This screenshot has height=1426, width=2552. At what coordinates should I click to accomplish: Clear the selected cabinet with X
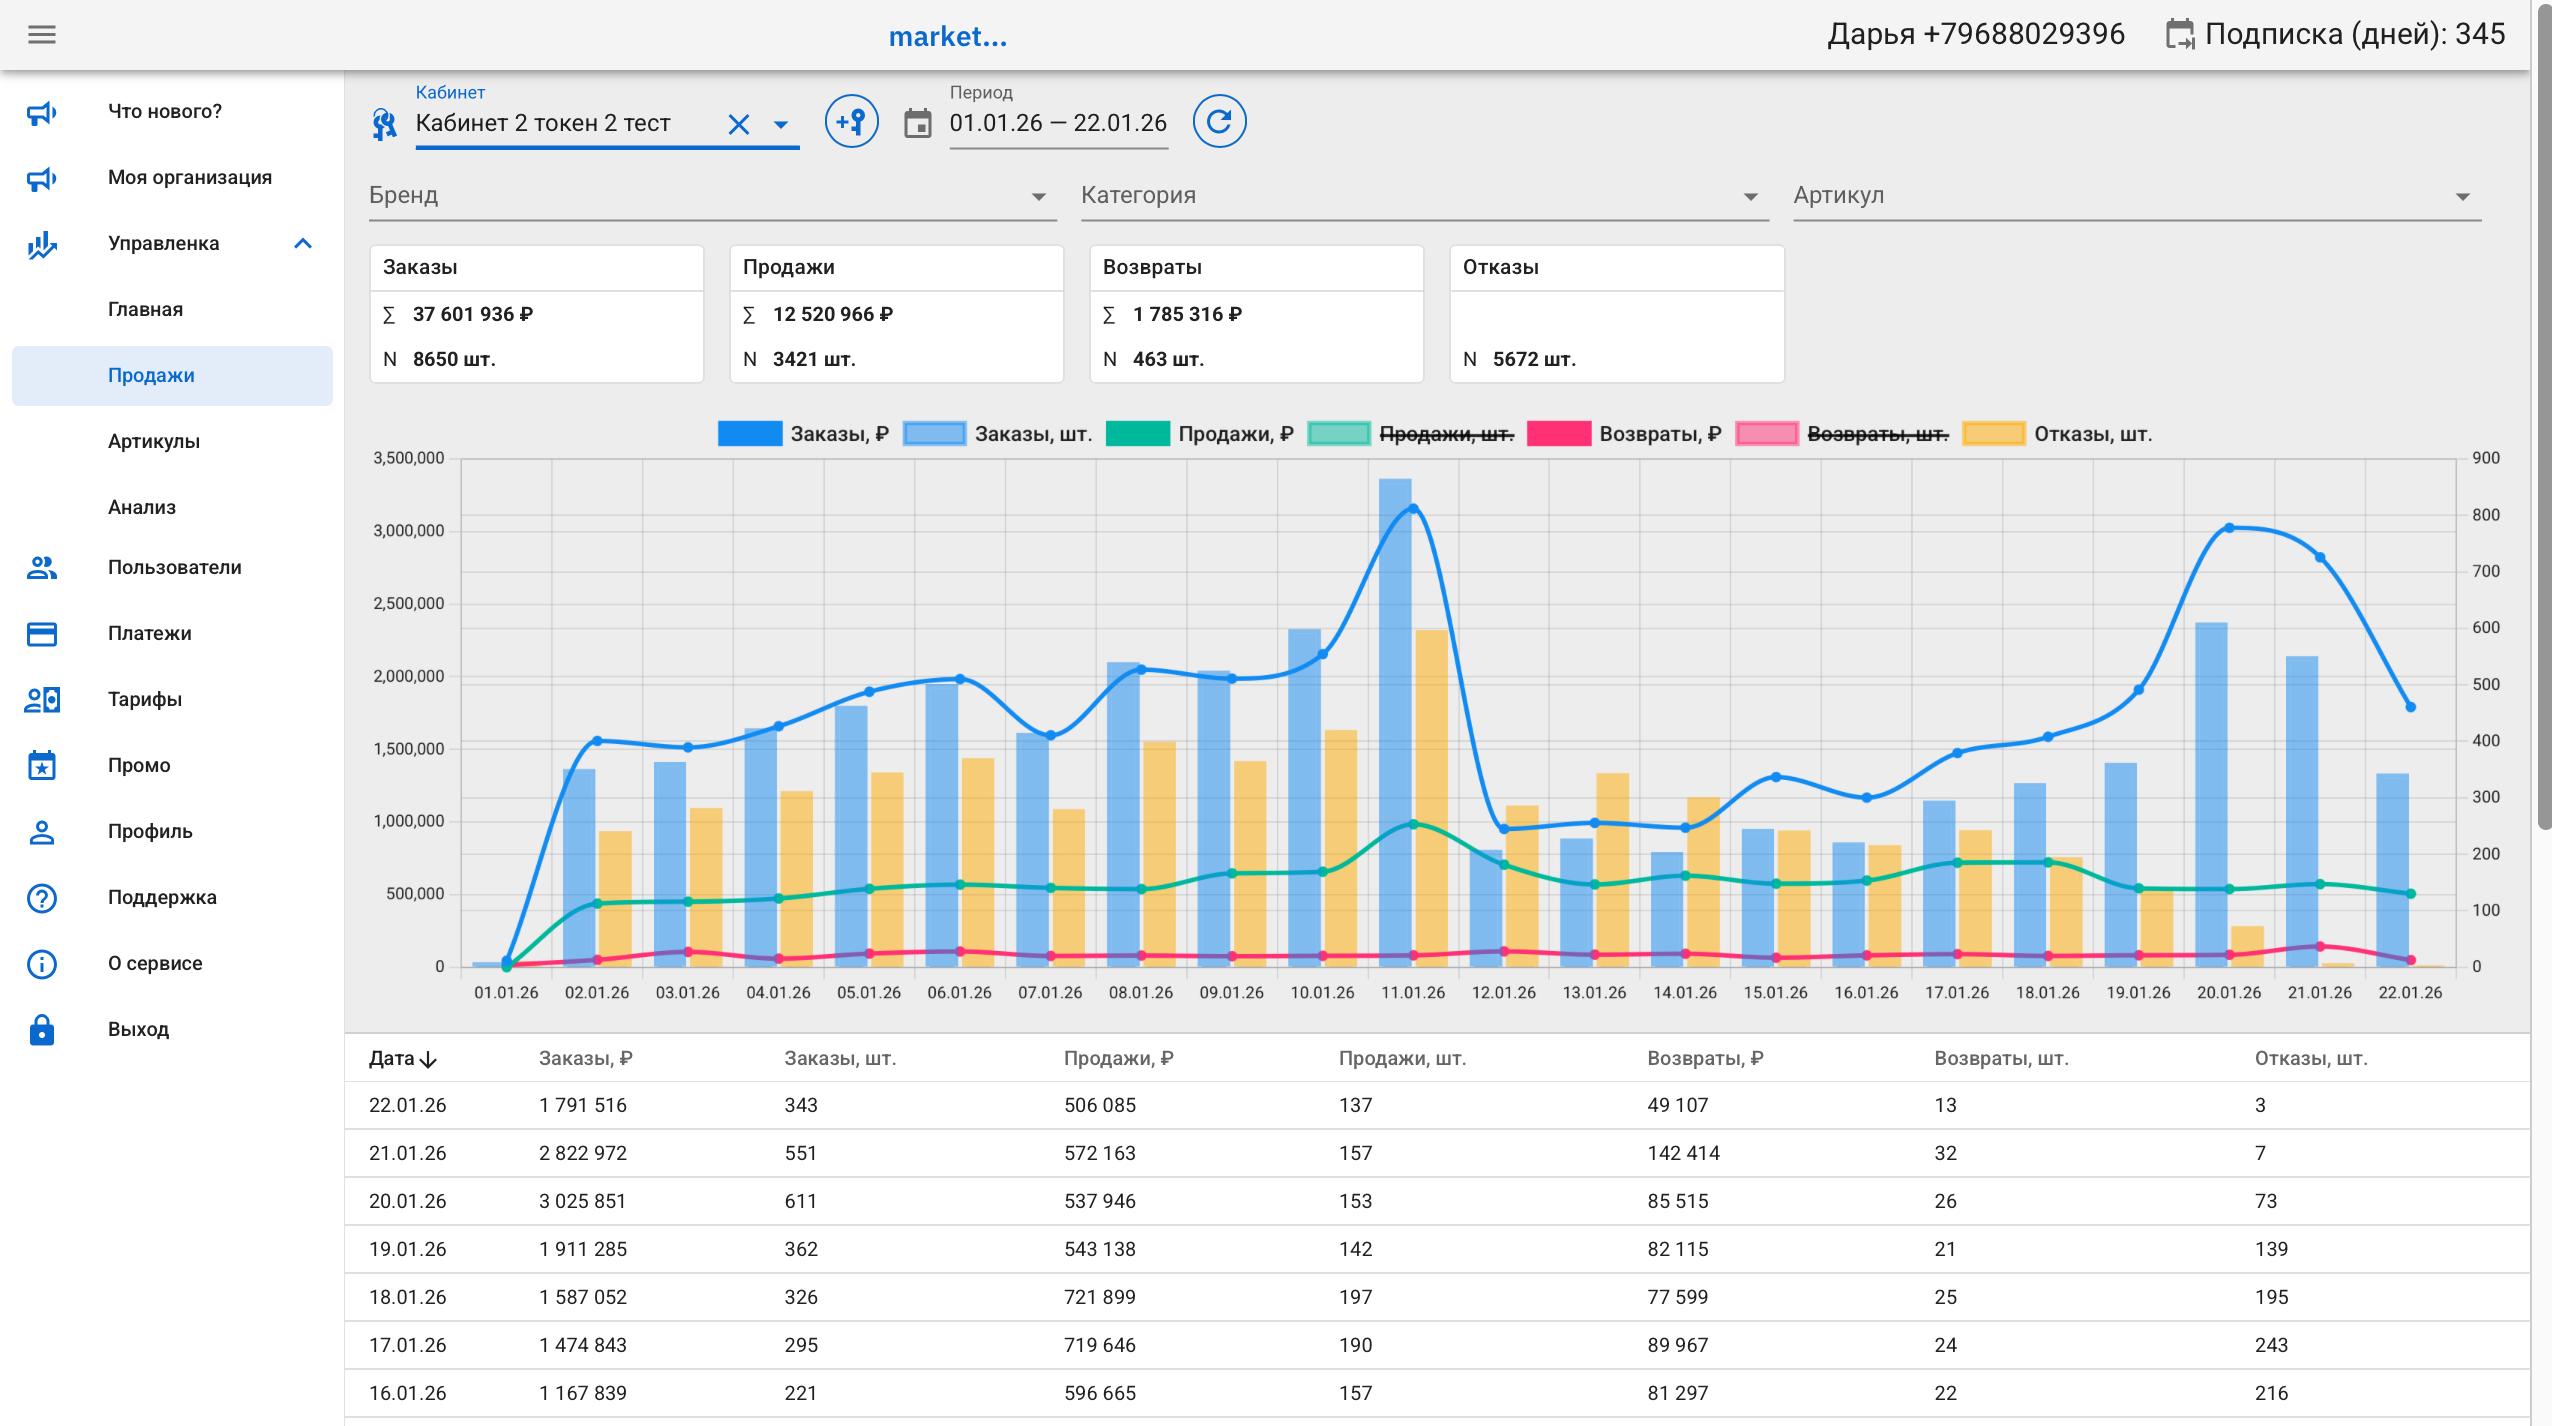[738, 124]
